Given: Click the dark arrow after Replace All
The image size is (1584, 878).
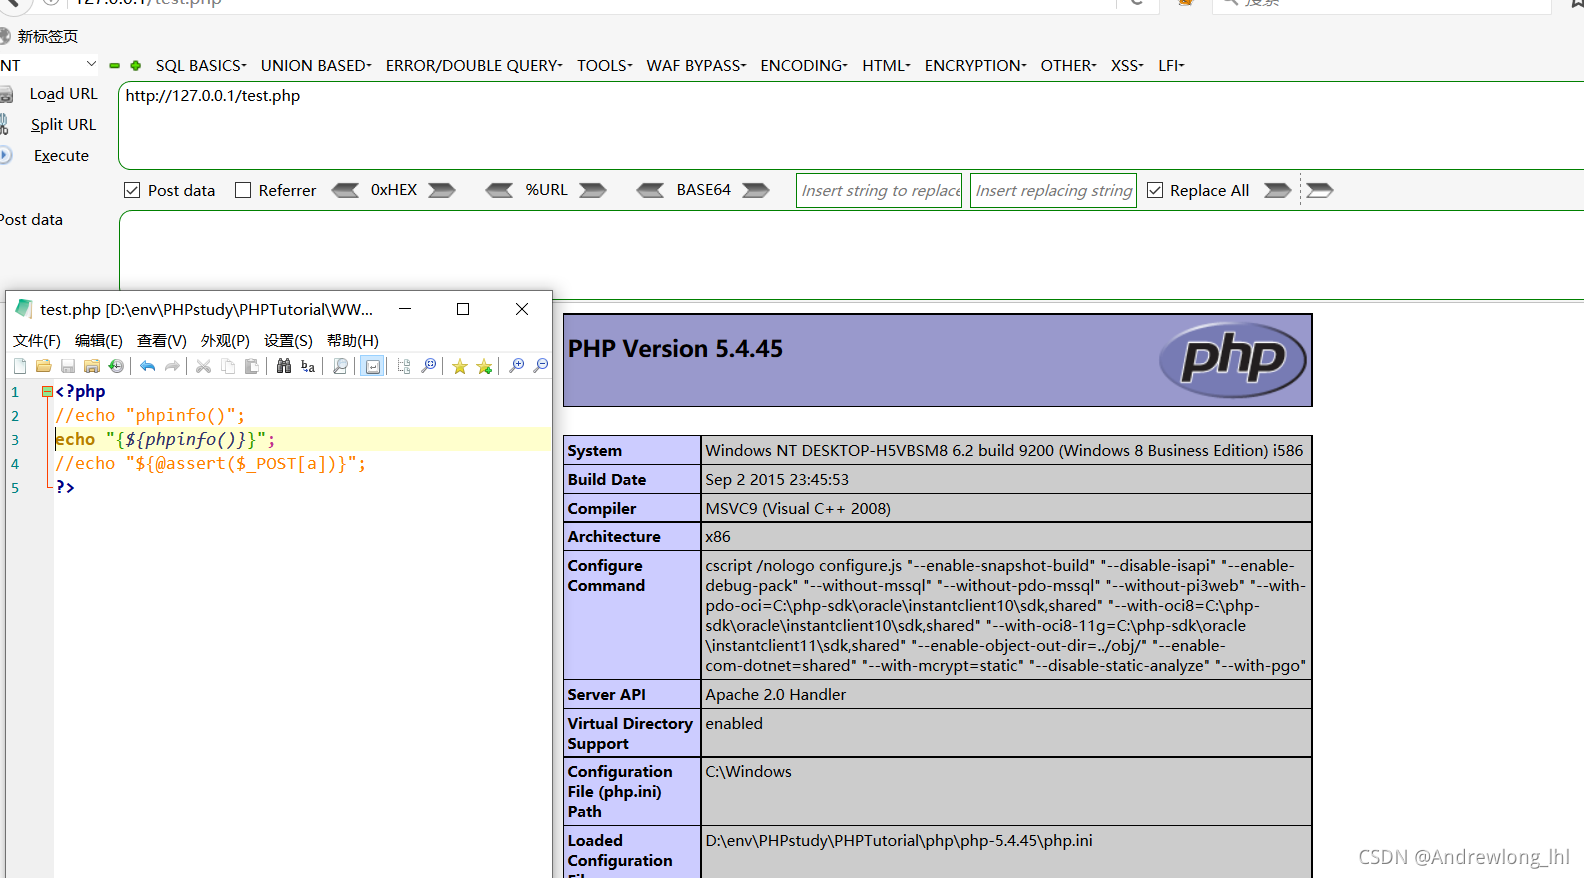Looking at the screenshot, I should [x=1277, y=190].
